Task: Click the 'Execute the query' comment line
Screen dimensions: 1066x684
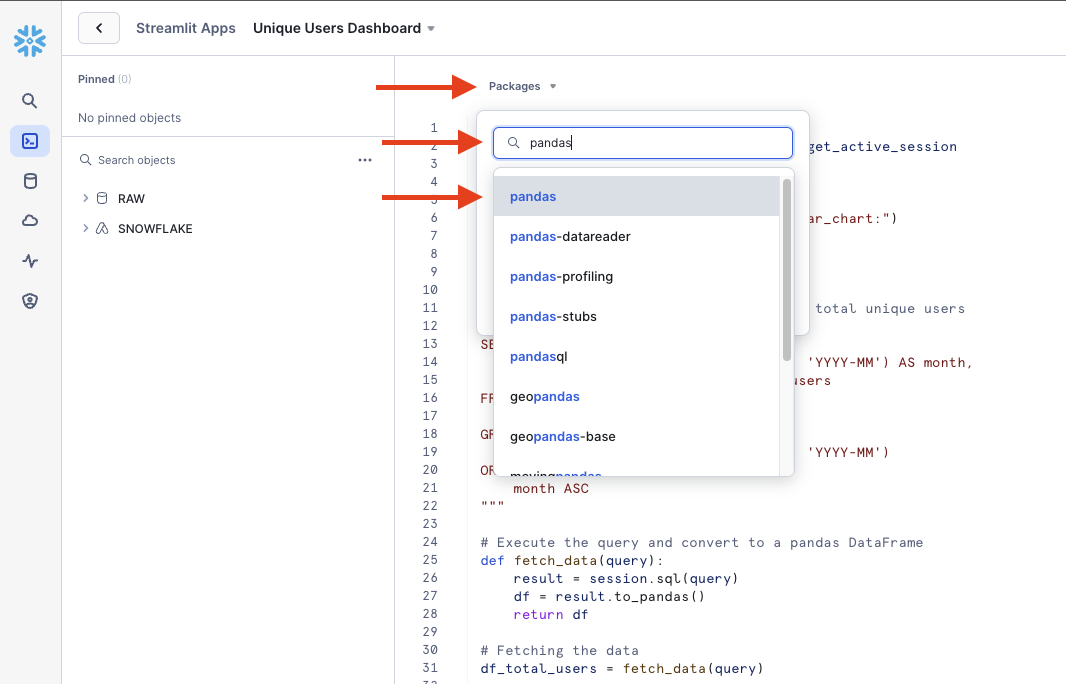Action: click(x=702, y=543)
